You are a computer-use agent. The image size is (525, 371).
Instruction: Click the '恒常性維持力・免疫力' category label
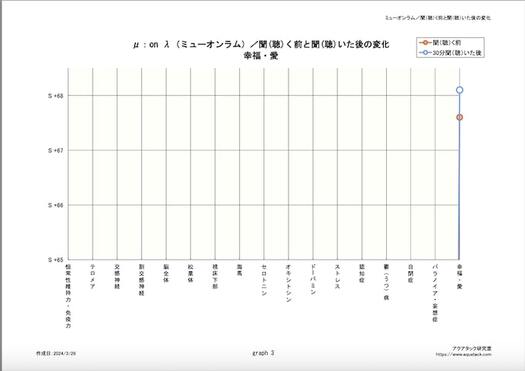click(x=68, y=296)
